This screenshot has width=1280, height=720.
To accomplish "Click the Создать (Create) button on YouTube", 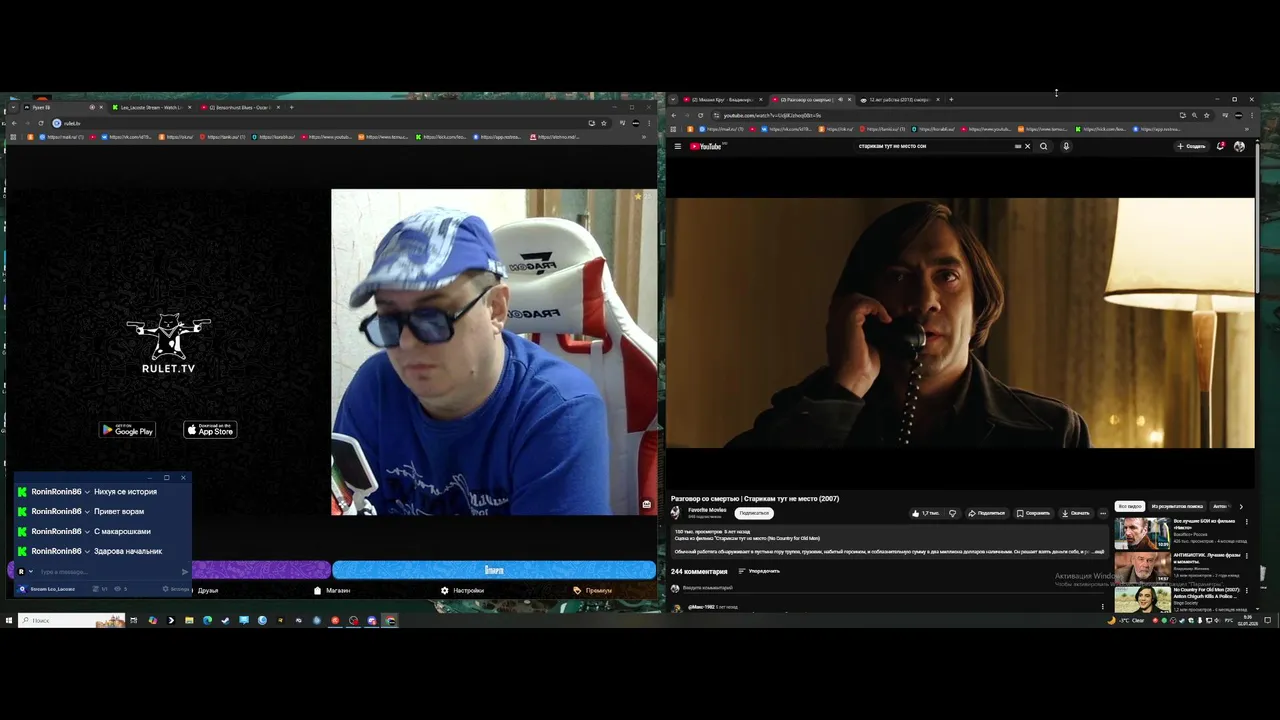I will (1191, 146).
